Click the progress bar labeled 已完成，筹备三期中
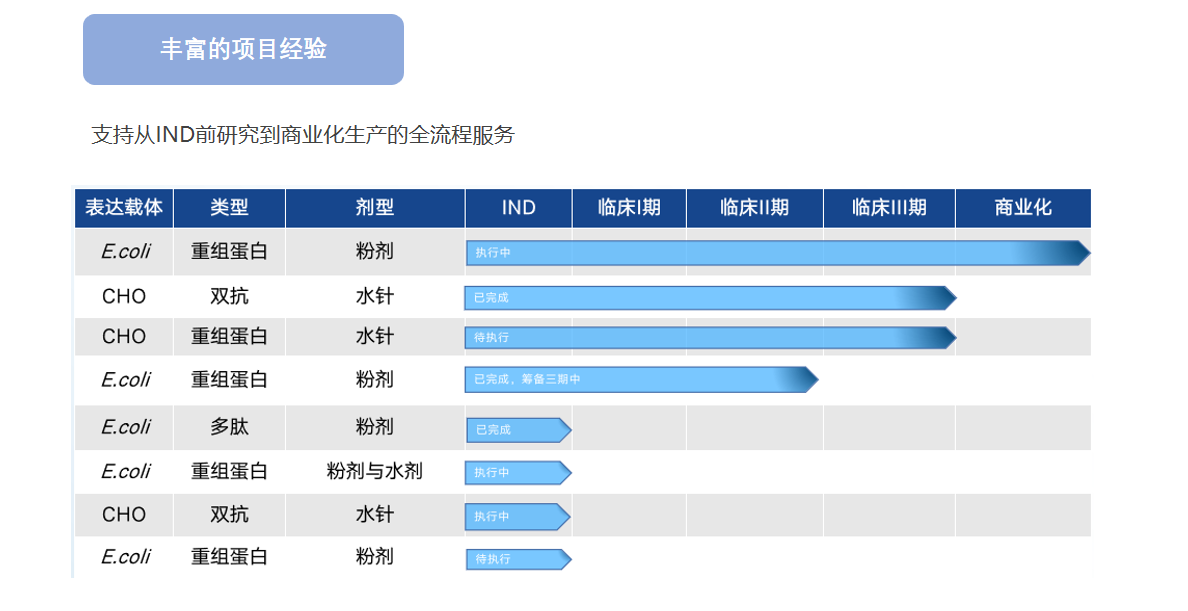The width and height of the screenshot is (1188, 611). [640, 380]
